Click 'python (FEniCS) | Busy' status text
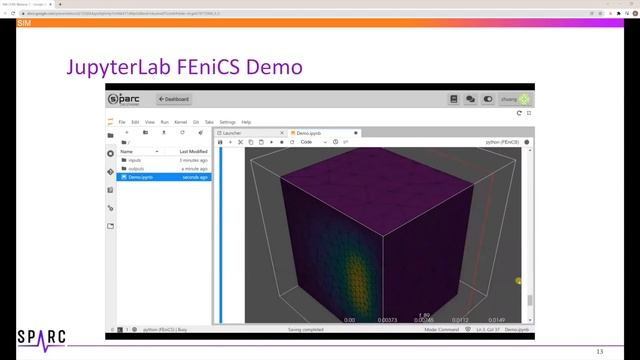This screenshot has height=360, width=640. coord(165,329)
